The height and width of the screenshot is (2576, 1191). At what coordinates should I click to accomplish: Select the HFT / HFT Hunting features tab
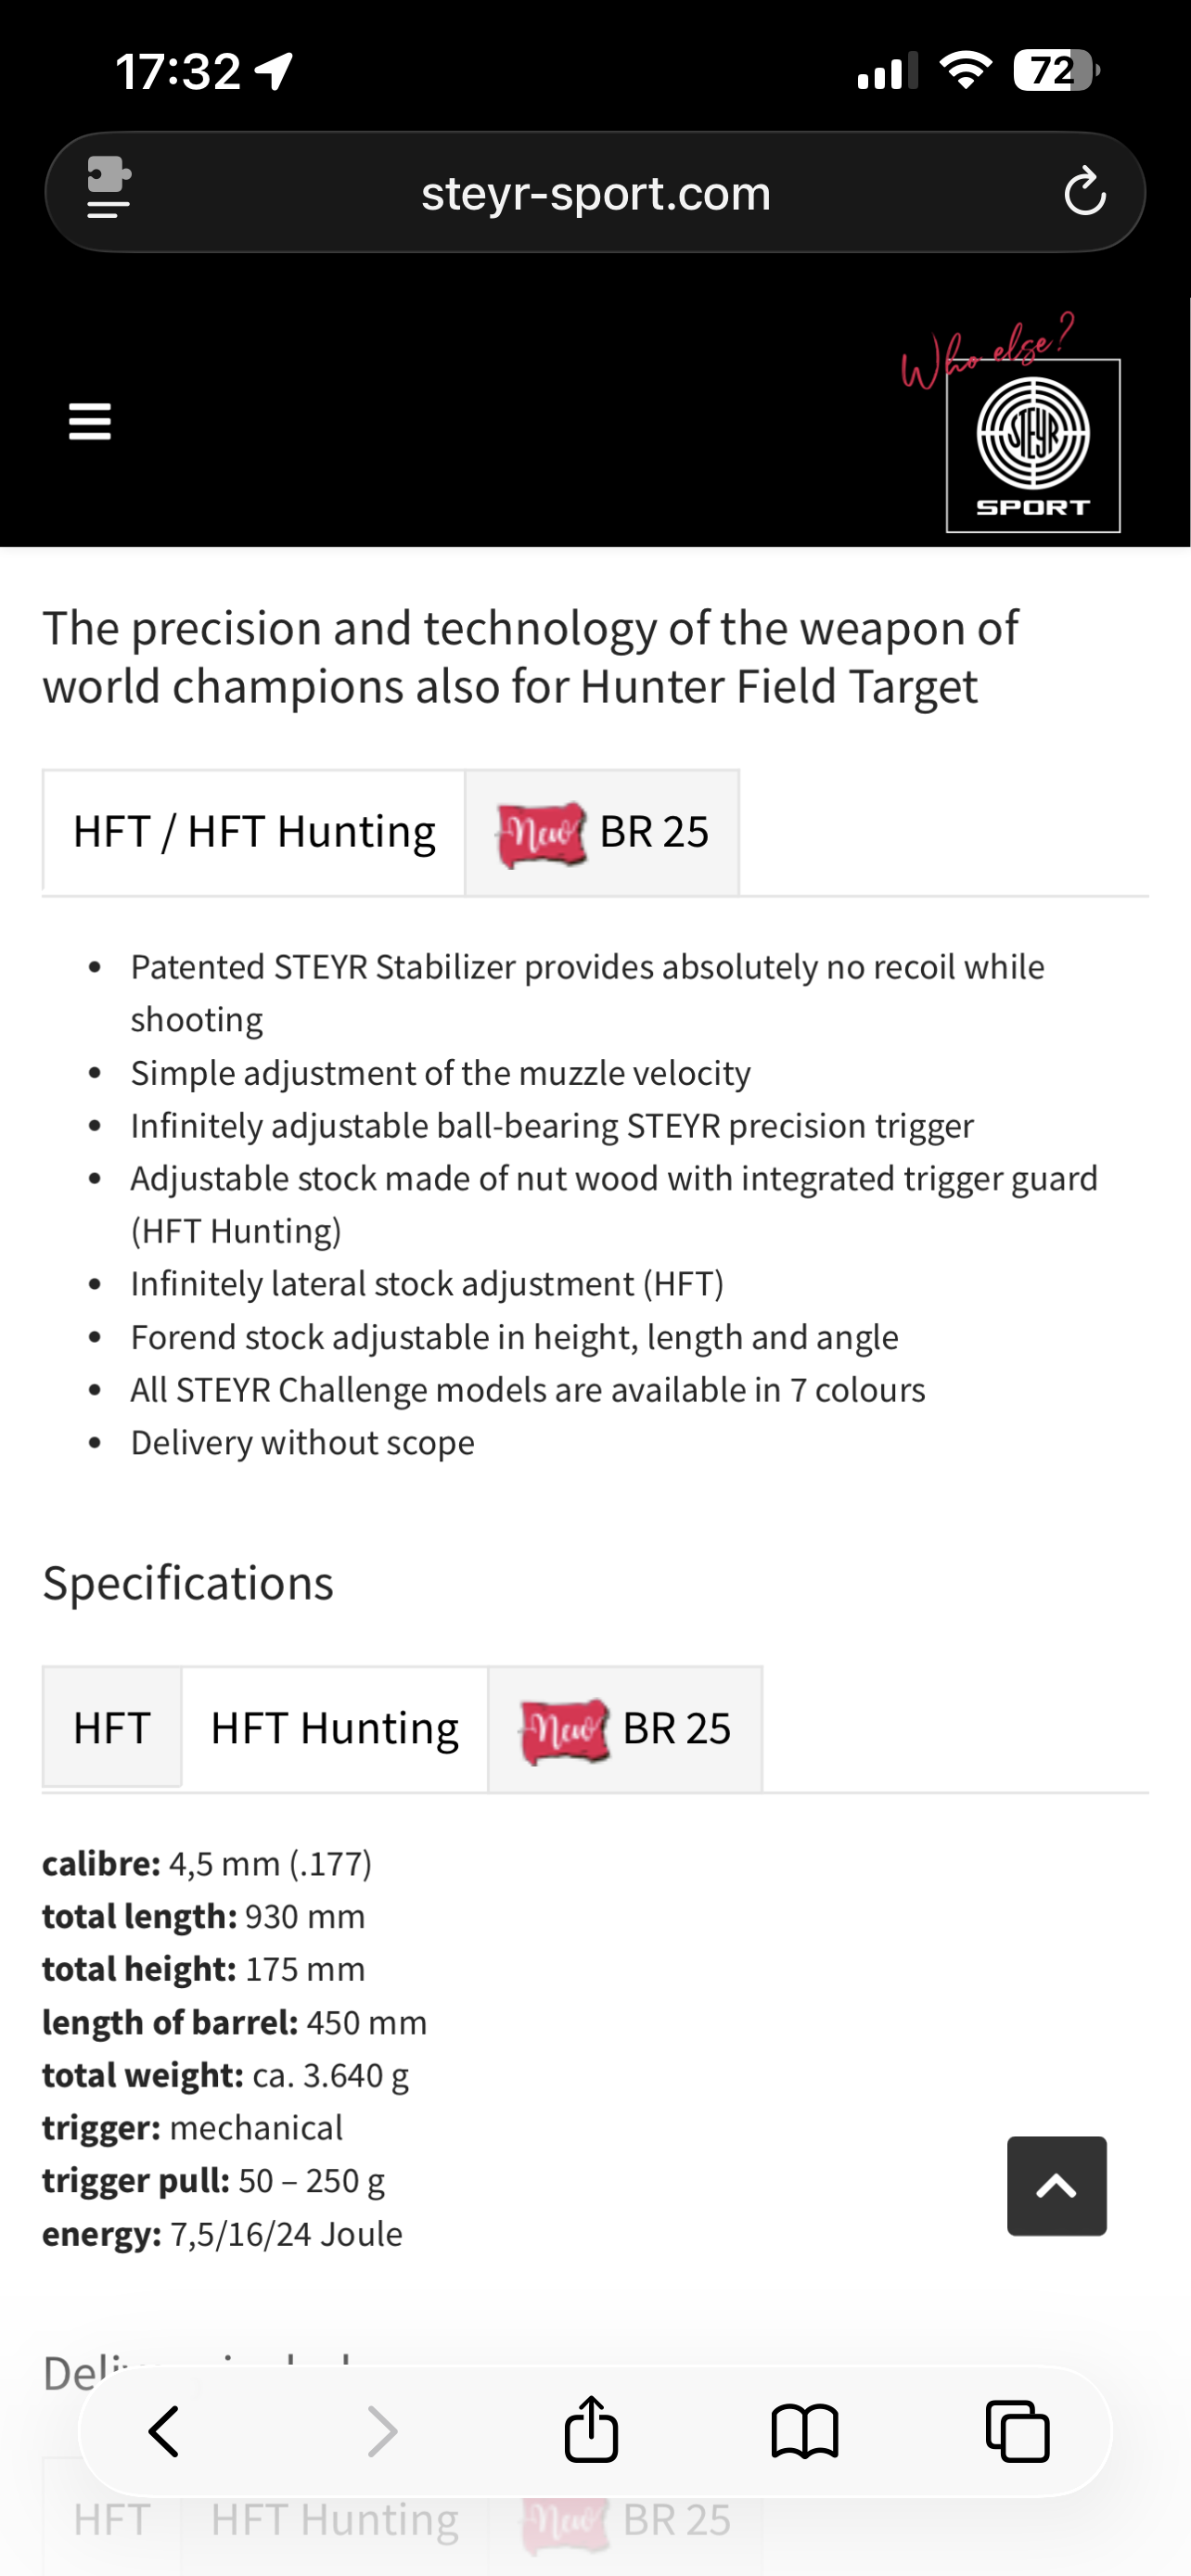click(254, 831)
